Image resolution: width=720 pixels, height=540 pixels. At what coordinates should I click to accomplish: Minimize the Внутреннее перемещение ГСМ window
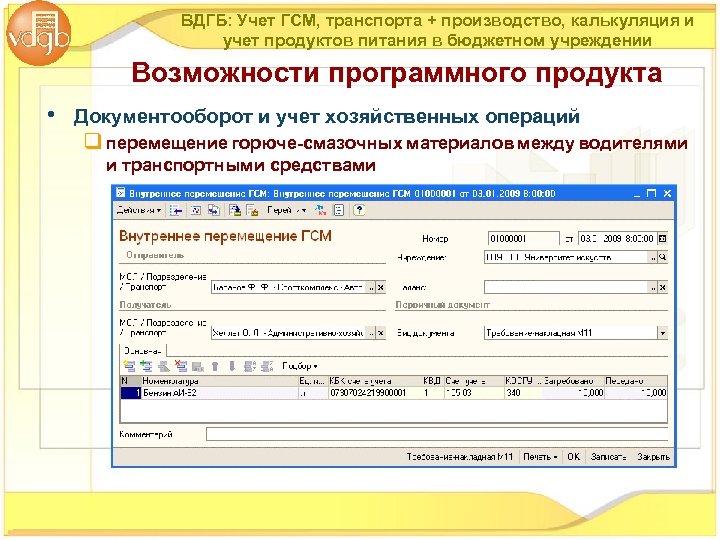pos(636,194)
